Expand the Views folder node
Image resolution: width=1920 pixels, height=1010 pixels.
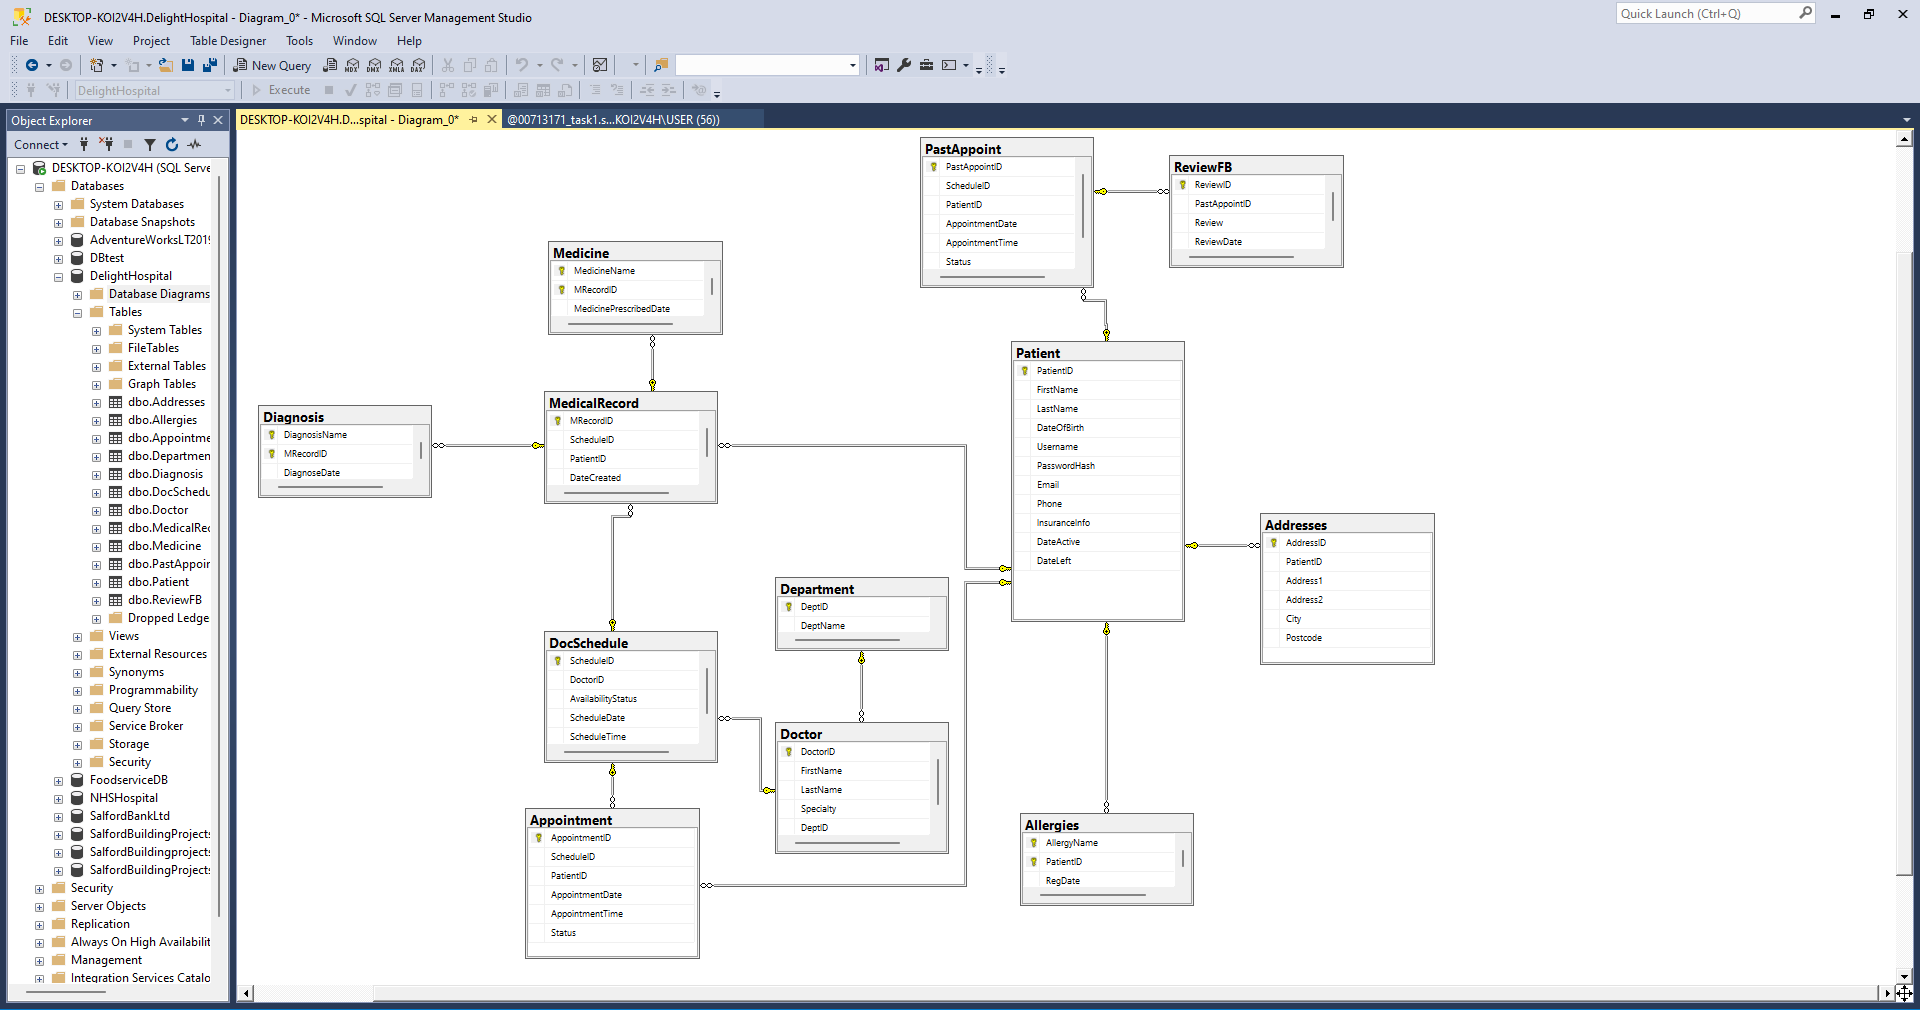point(77,637)
